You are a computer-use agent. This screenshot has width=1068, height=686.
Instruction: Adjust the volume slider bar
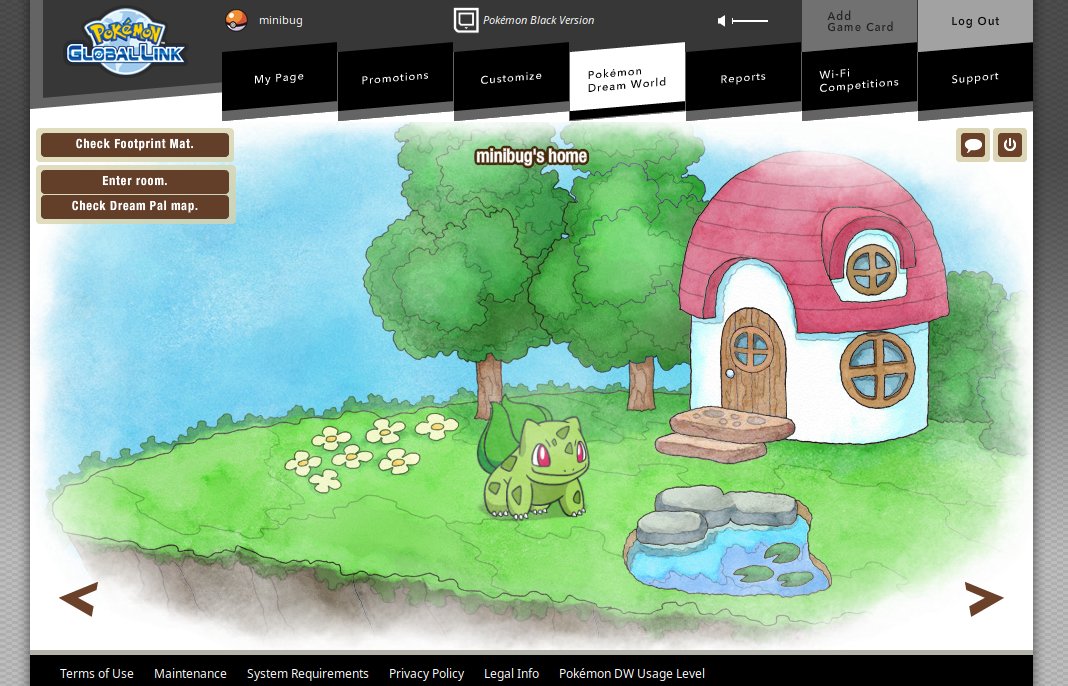point(749,21)
